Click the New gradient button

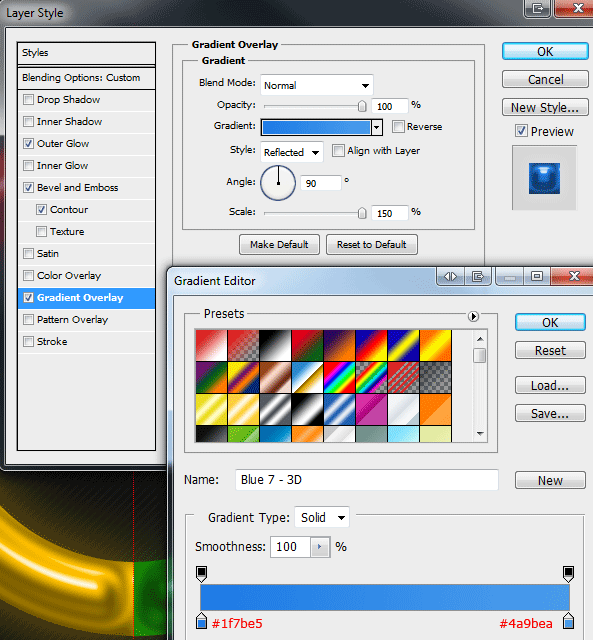pos(550,480)
